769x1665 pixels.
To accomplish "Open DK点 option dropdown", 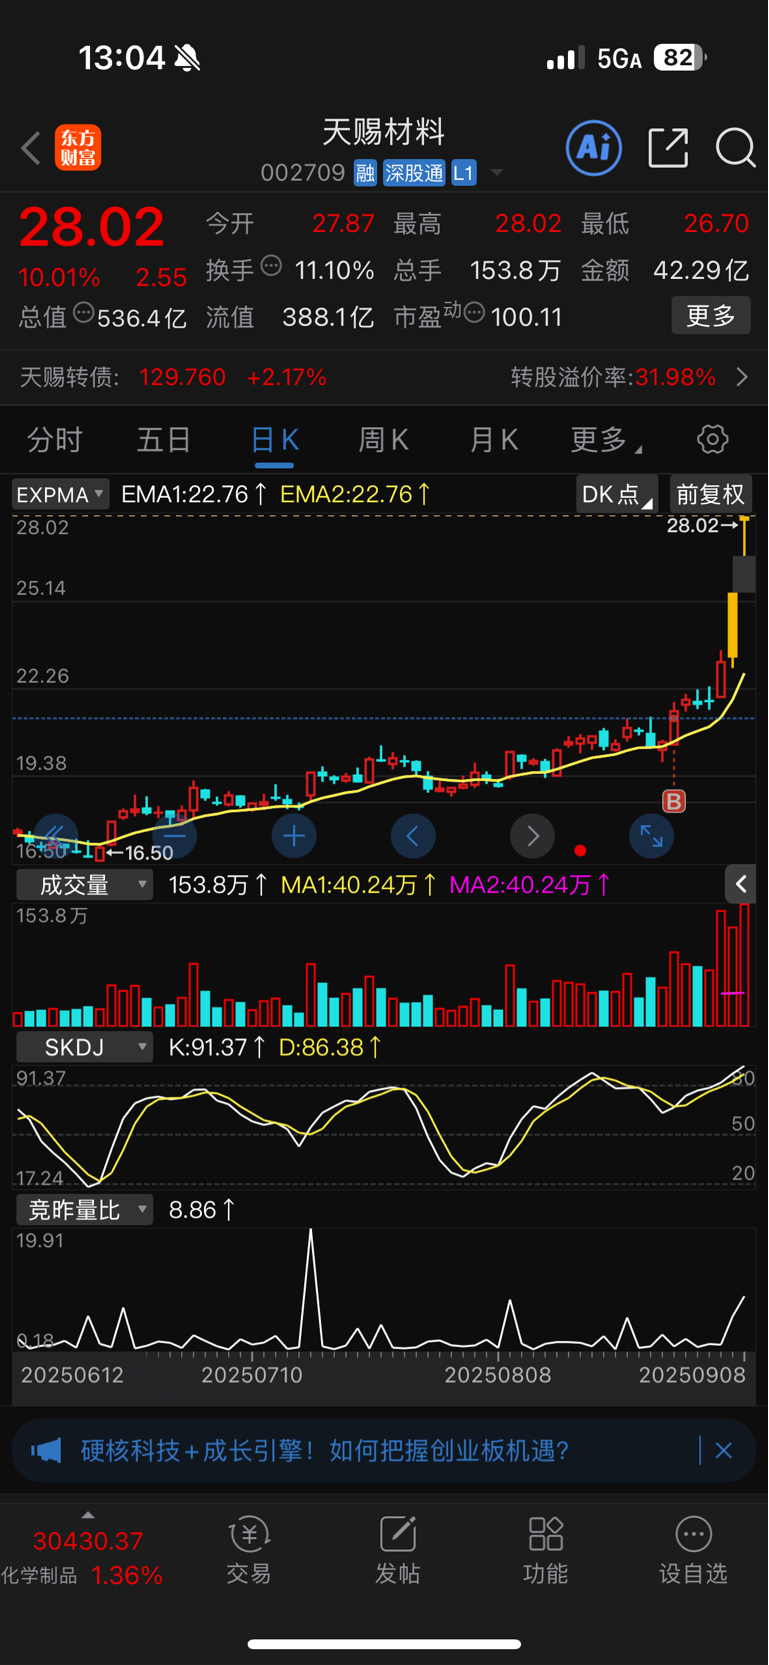I will (x=616, y=494).
